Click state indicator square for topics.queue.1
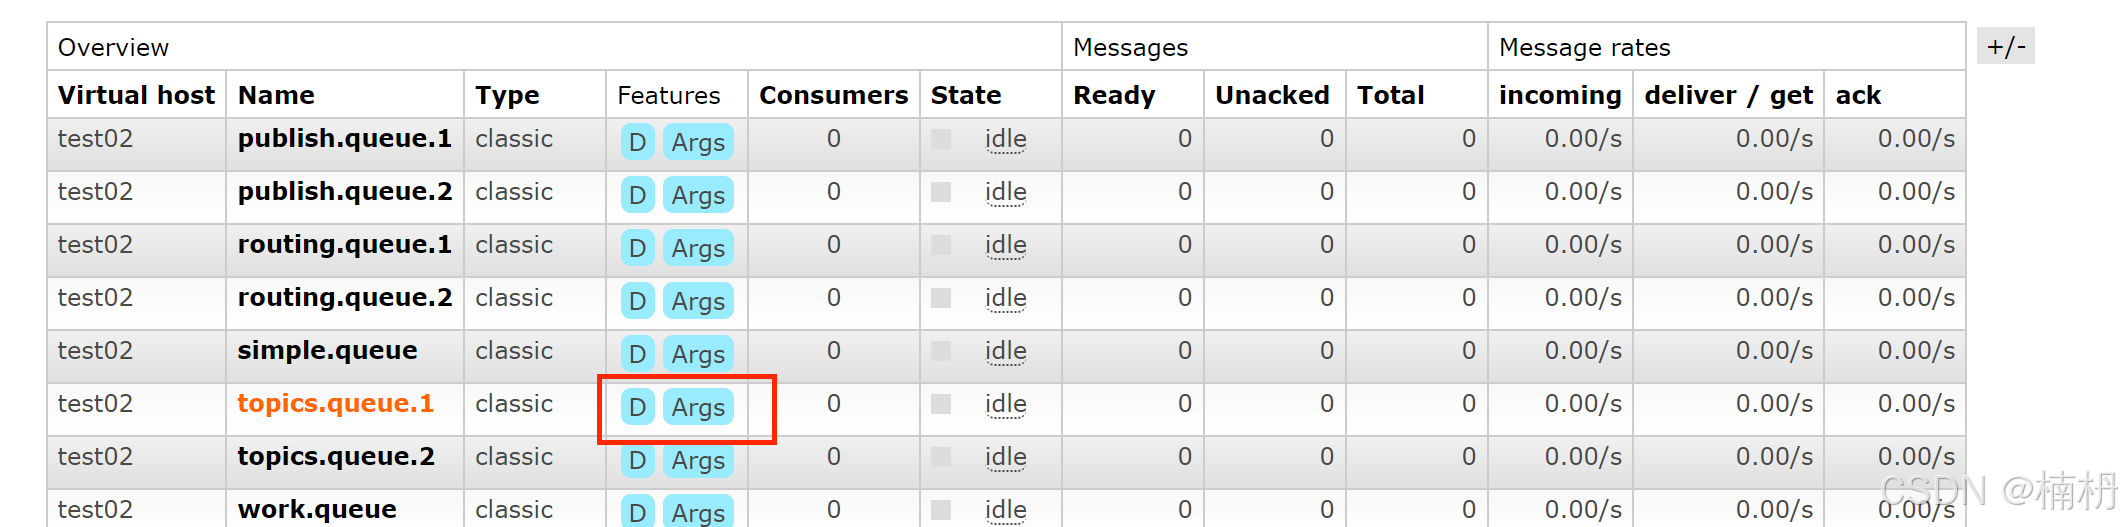The width and height of the screenshot is (2122, 527). 941,404
